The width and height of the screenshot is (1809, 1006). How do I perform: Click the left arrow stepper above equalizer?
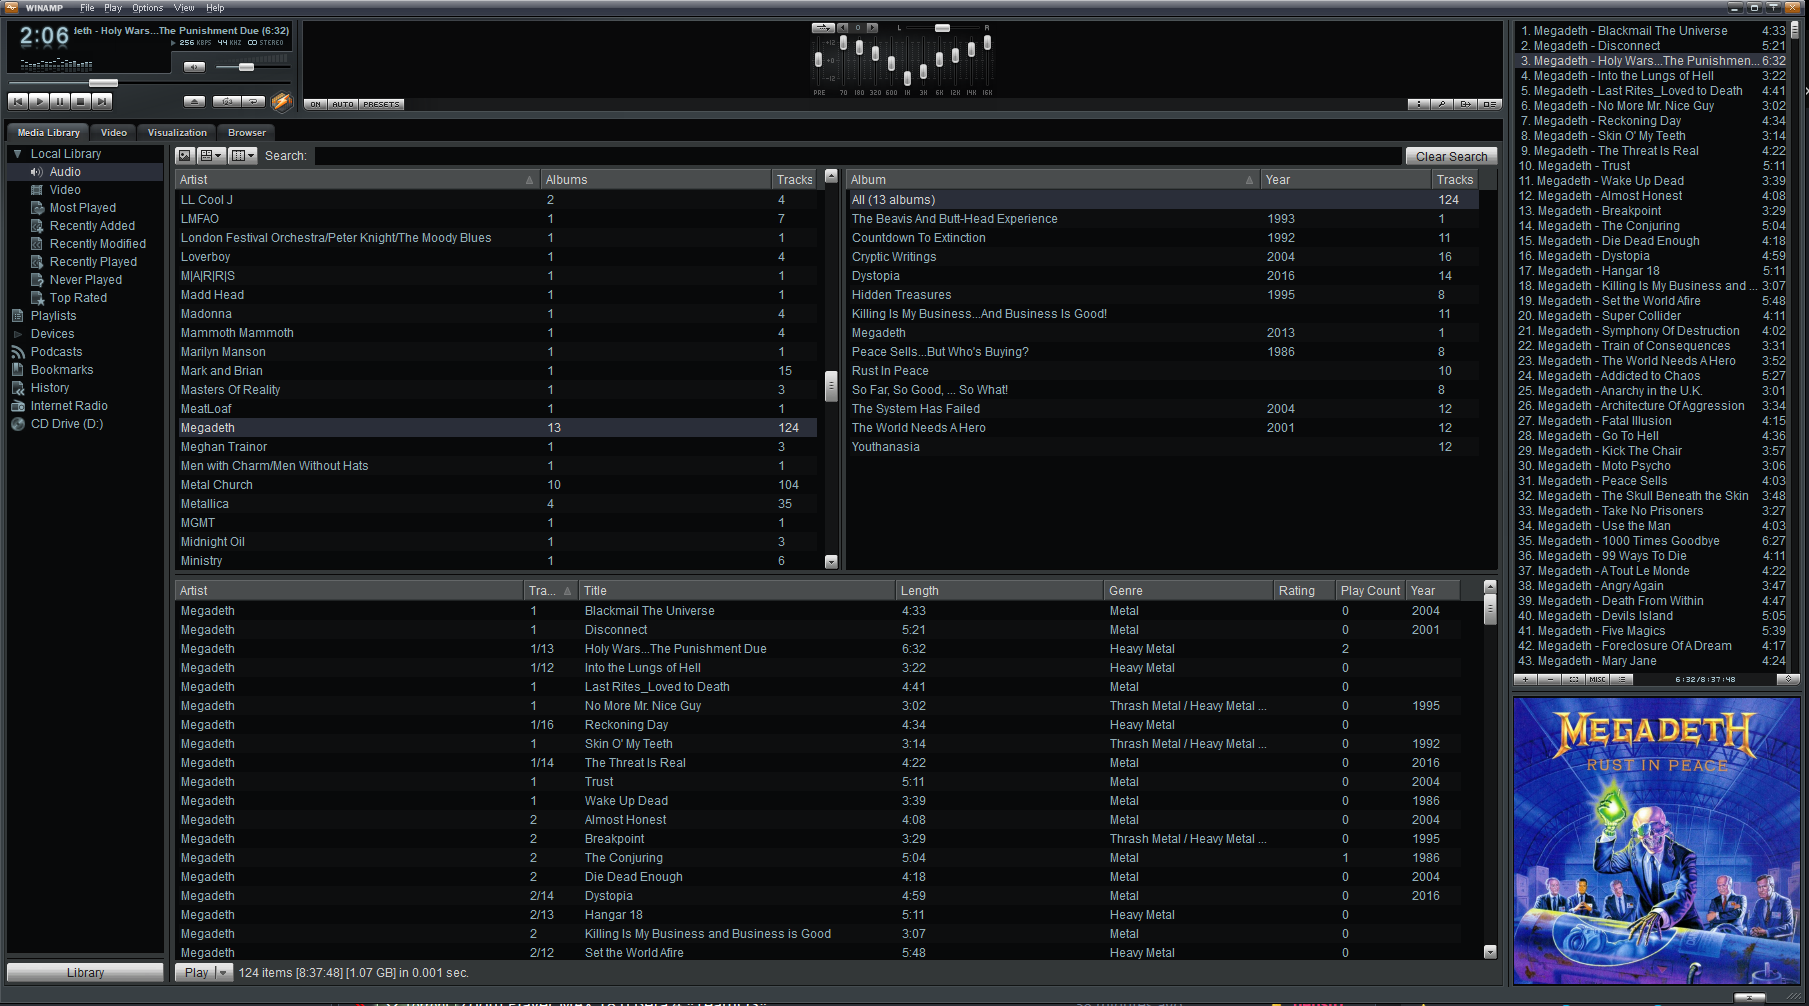click(843, 28)
